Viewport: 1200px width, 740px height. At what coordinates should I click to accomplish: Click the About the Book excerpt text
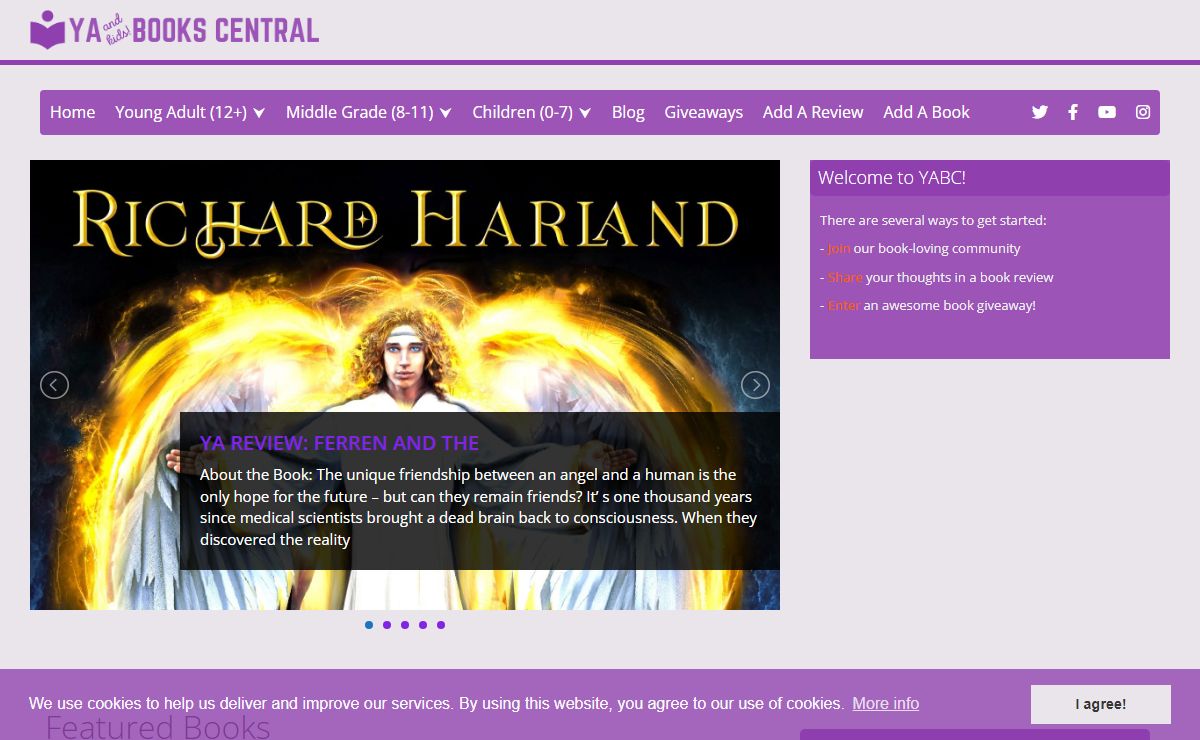[x=479, y=507]
